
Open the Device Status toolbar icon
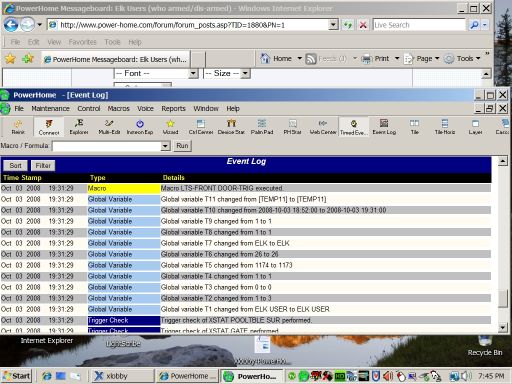tap(231, 127)
